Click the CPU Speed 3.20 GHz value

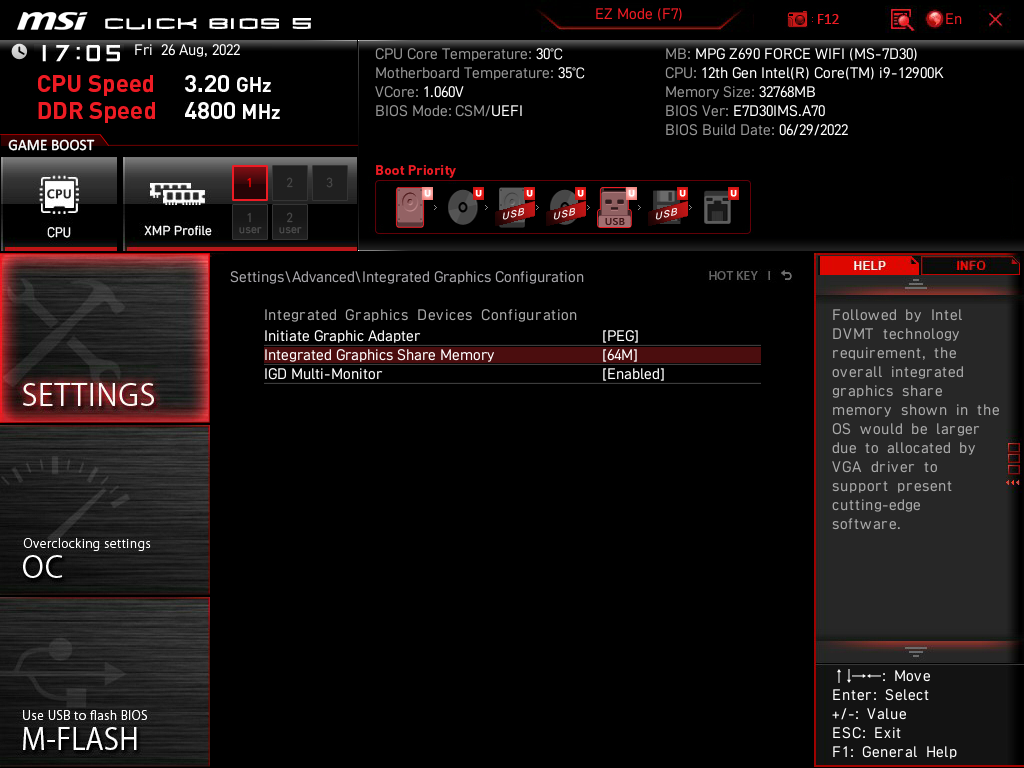point(227,84)
